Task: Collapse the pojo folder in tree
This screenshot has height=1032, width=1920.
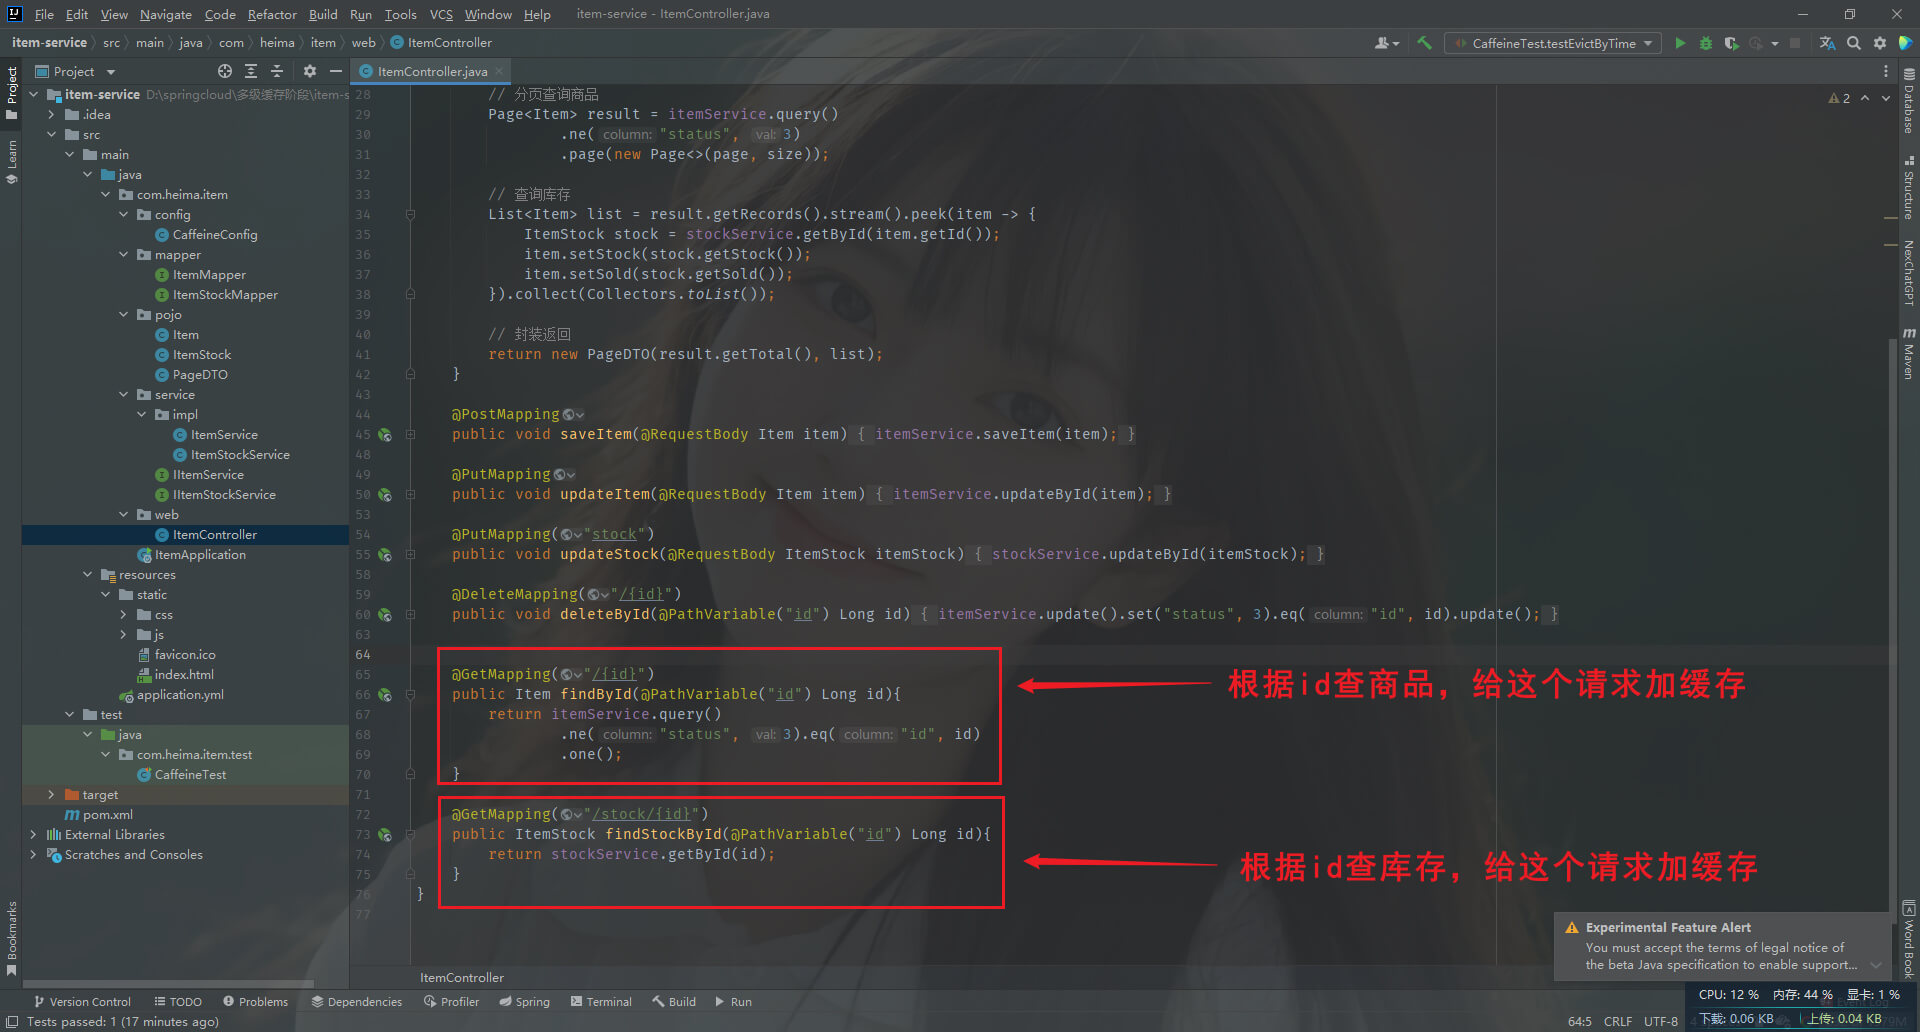Action: click(x=124, y=315)
